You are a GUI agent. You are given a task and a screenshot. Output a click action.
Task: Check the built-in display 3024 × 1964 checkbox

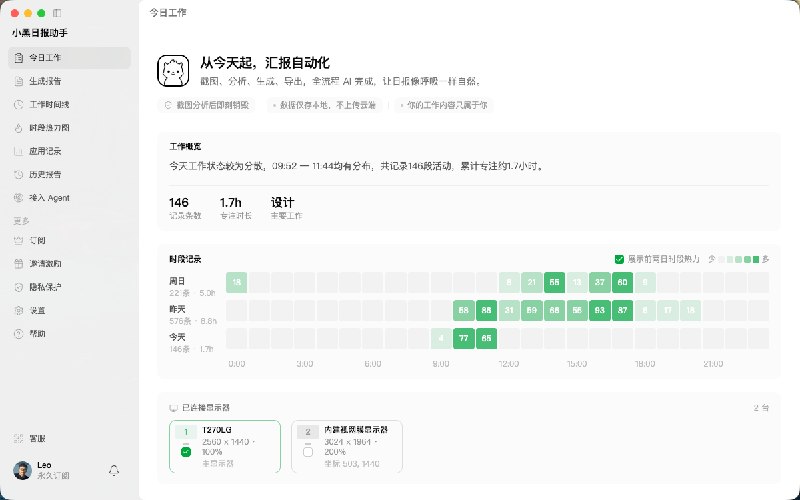click(308, 452)
